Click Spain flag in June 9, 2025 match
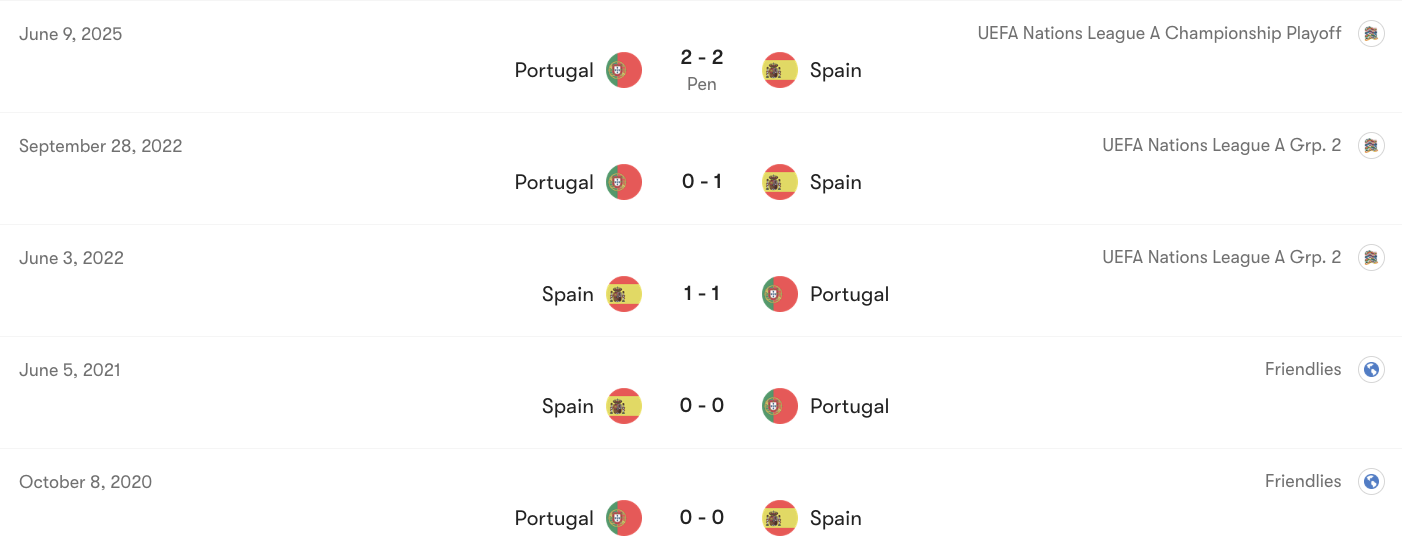 click(x=780, y=70)
